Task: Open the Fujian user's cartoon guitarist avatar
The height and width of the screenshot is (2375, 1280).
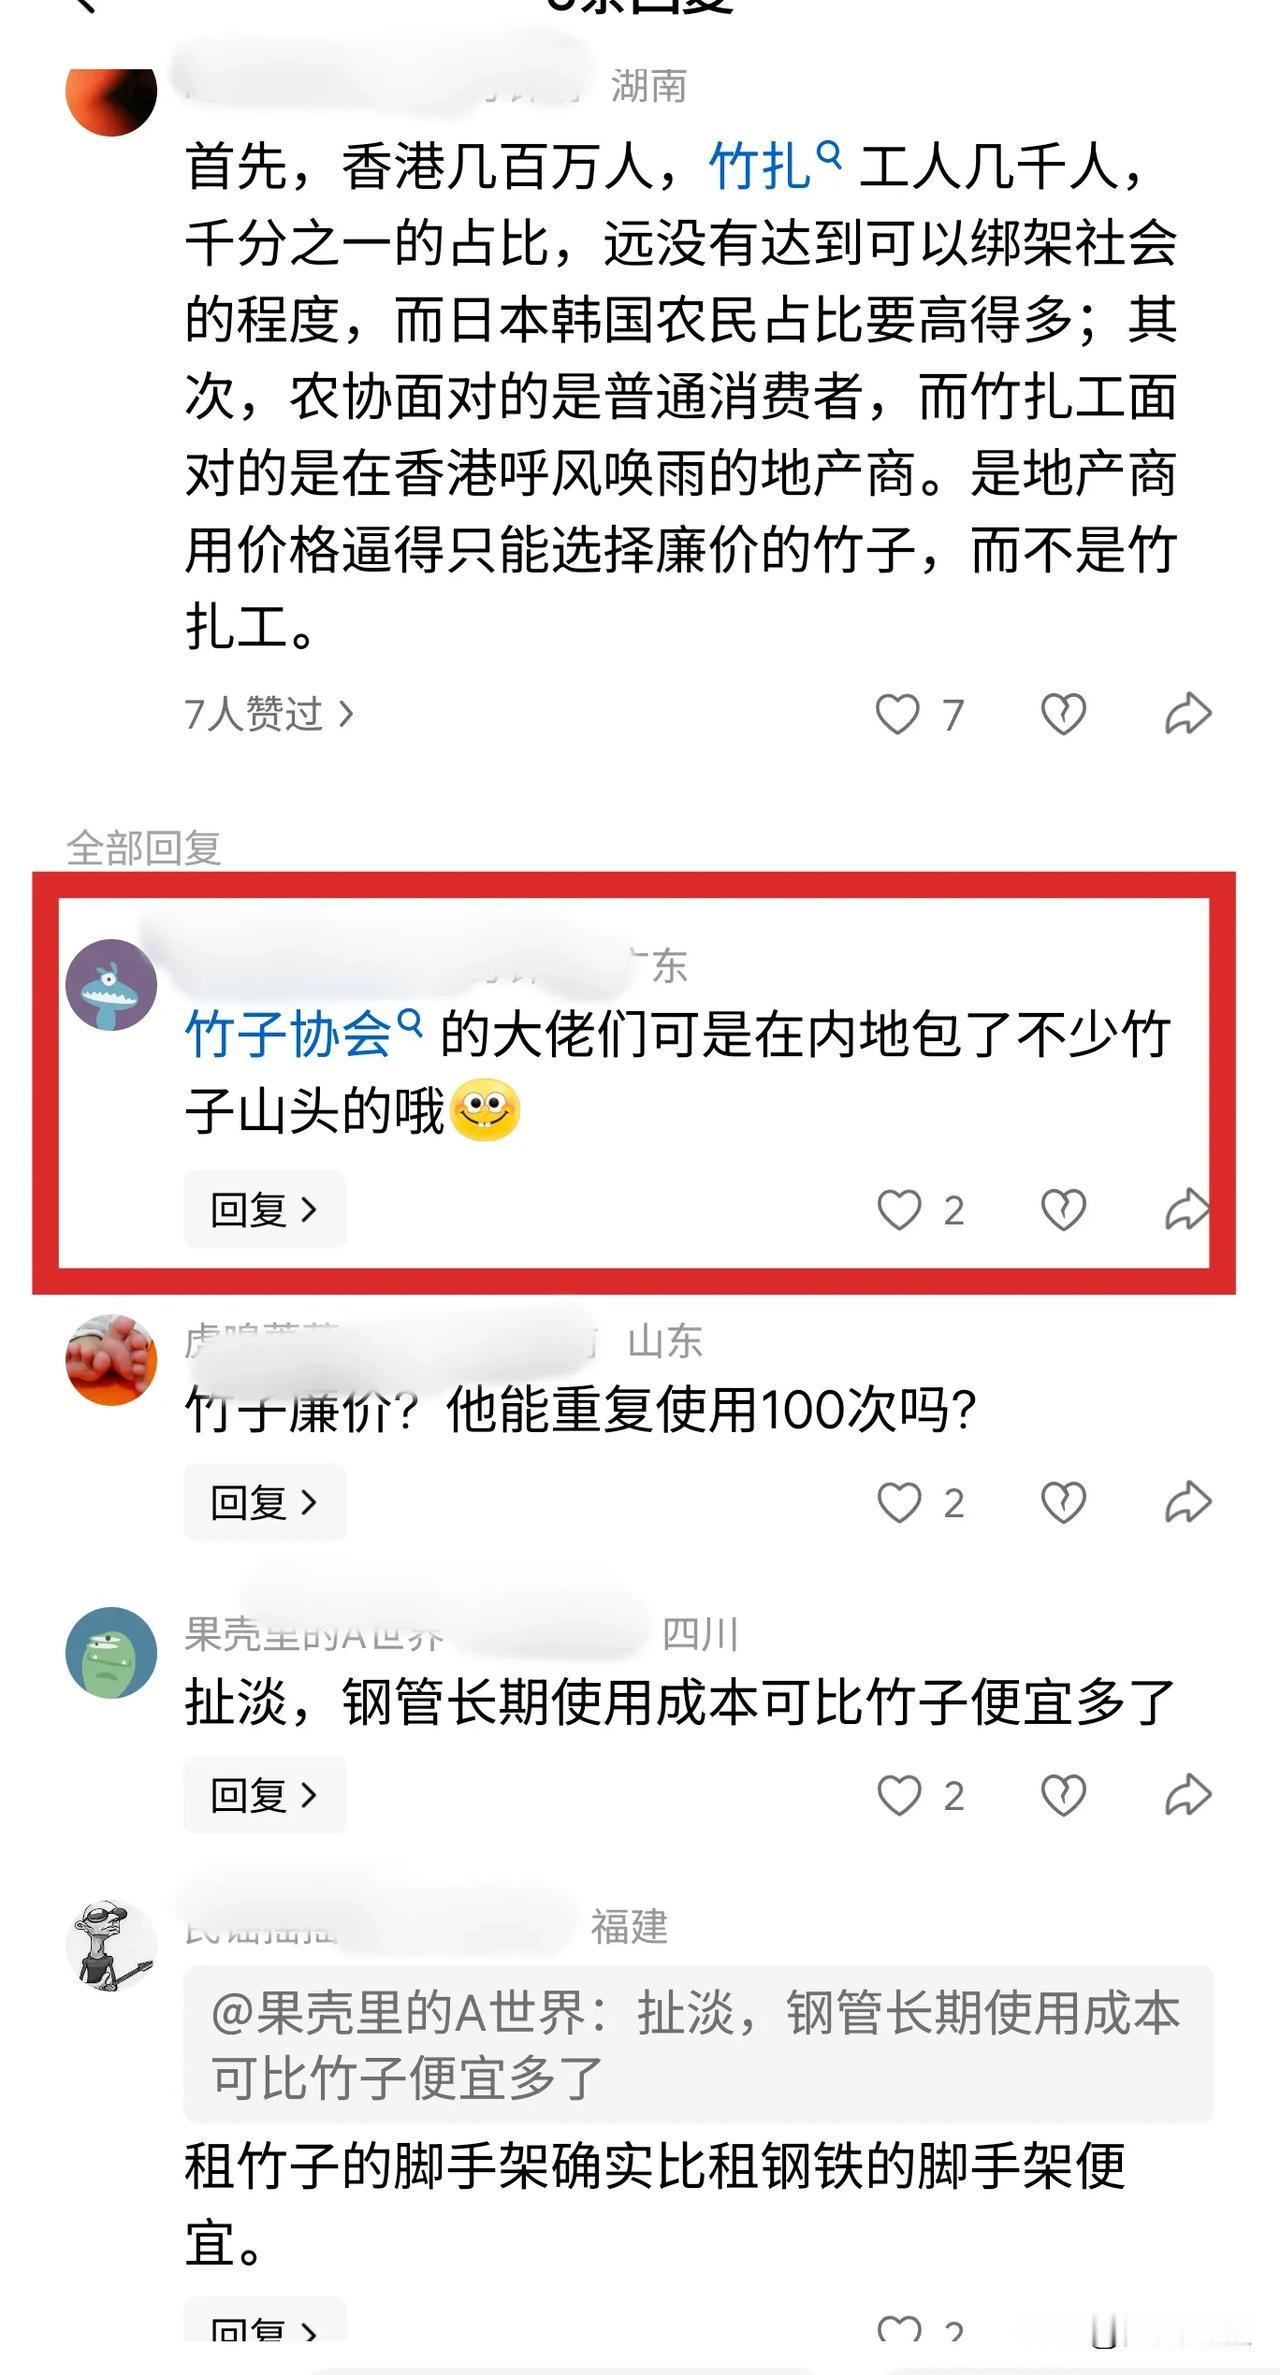Action: tap(111, 1945)
